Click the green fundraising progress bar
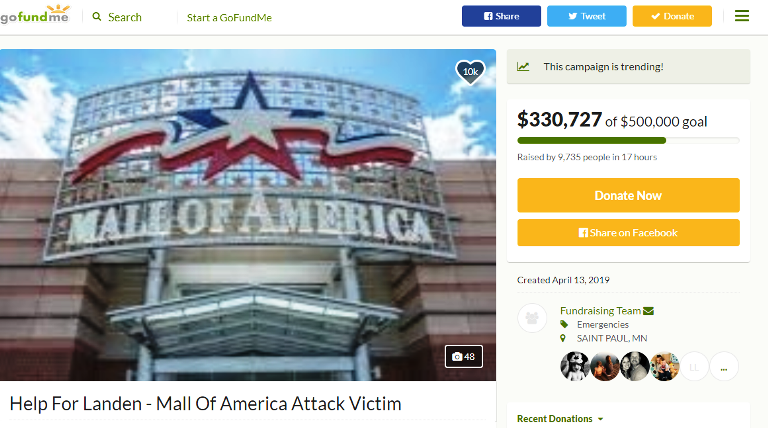The image size is (768, 428). [x=628, y=141]
